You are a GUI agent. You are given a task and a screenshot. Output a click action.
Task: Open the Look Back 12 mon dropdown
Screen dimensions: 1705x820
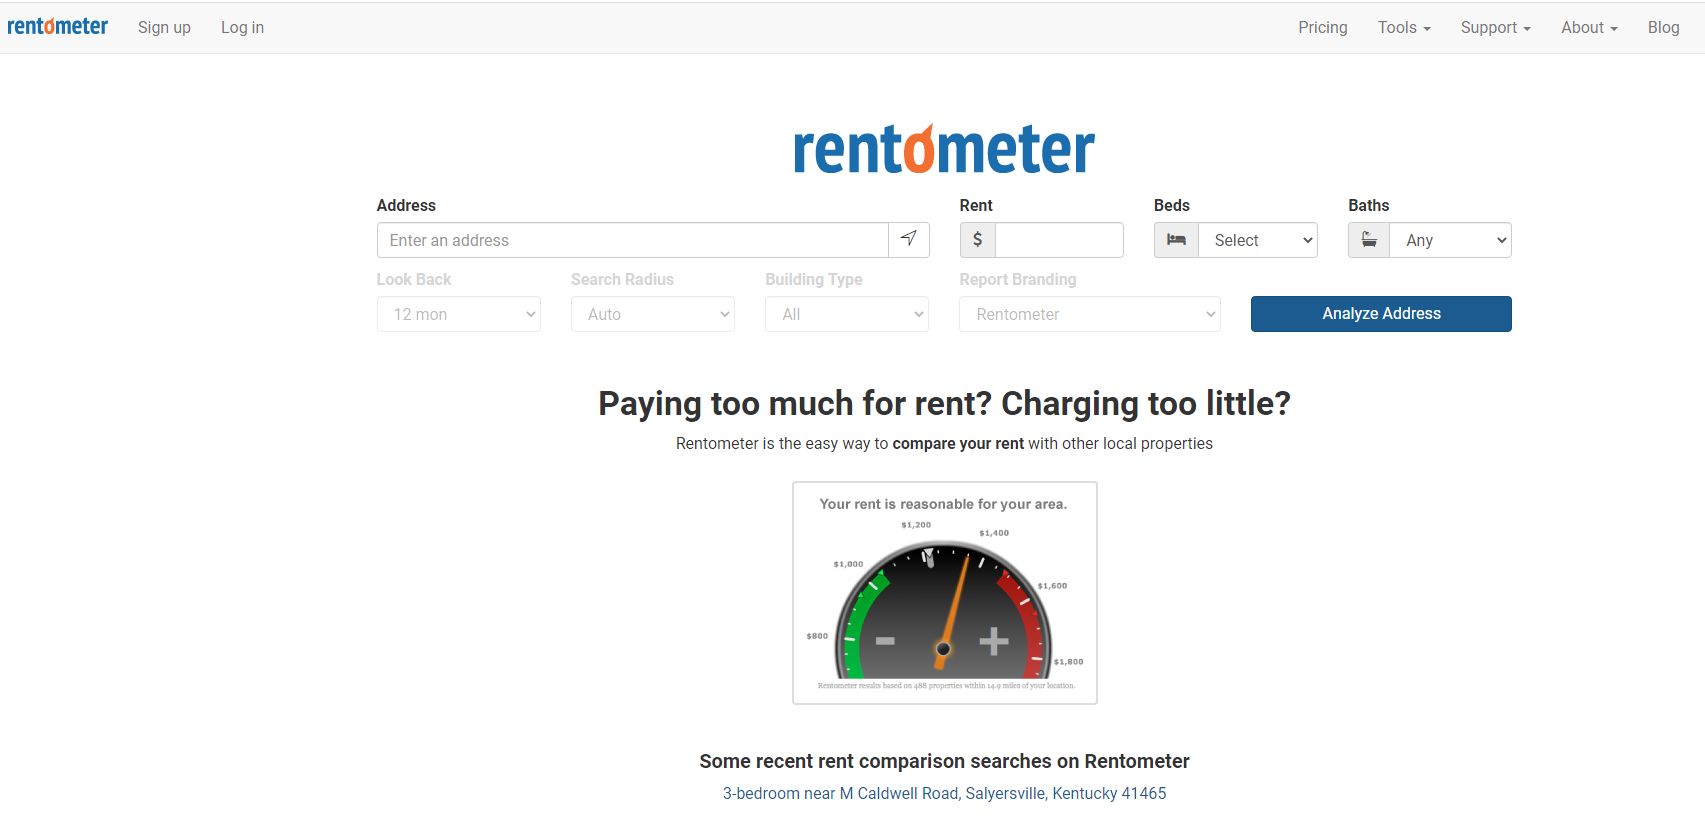pyautogui.click(x=459, y=314)
